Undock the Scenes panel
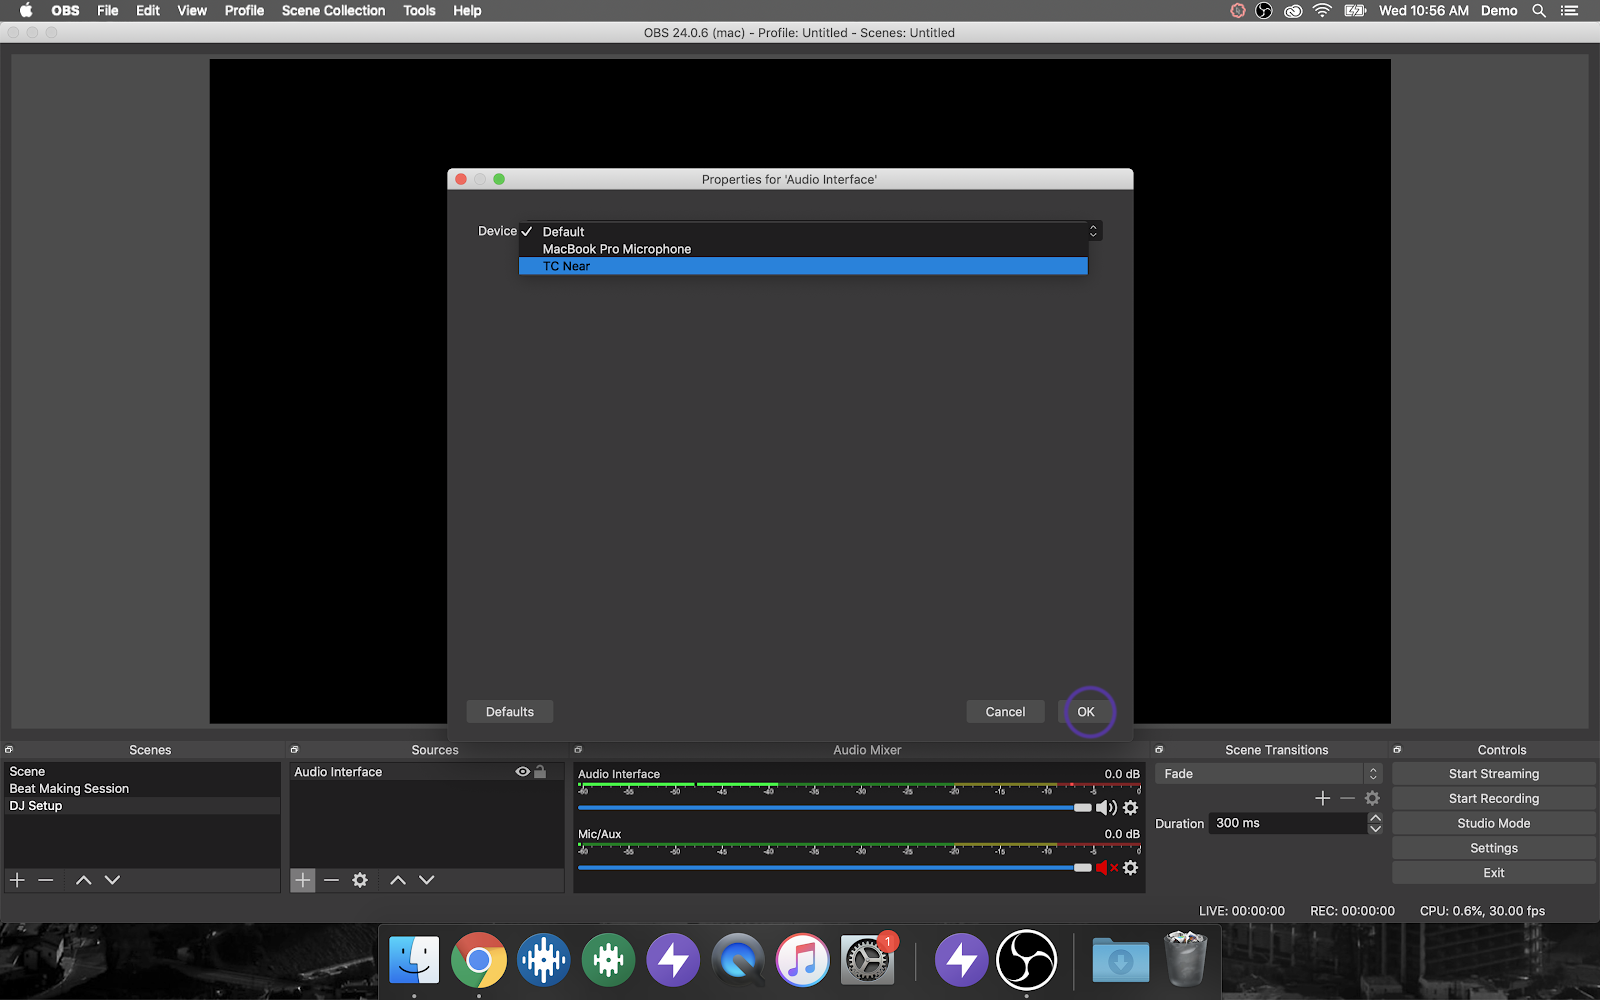 tap(9, 750)
